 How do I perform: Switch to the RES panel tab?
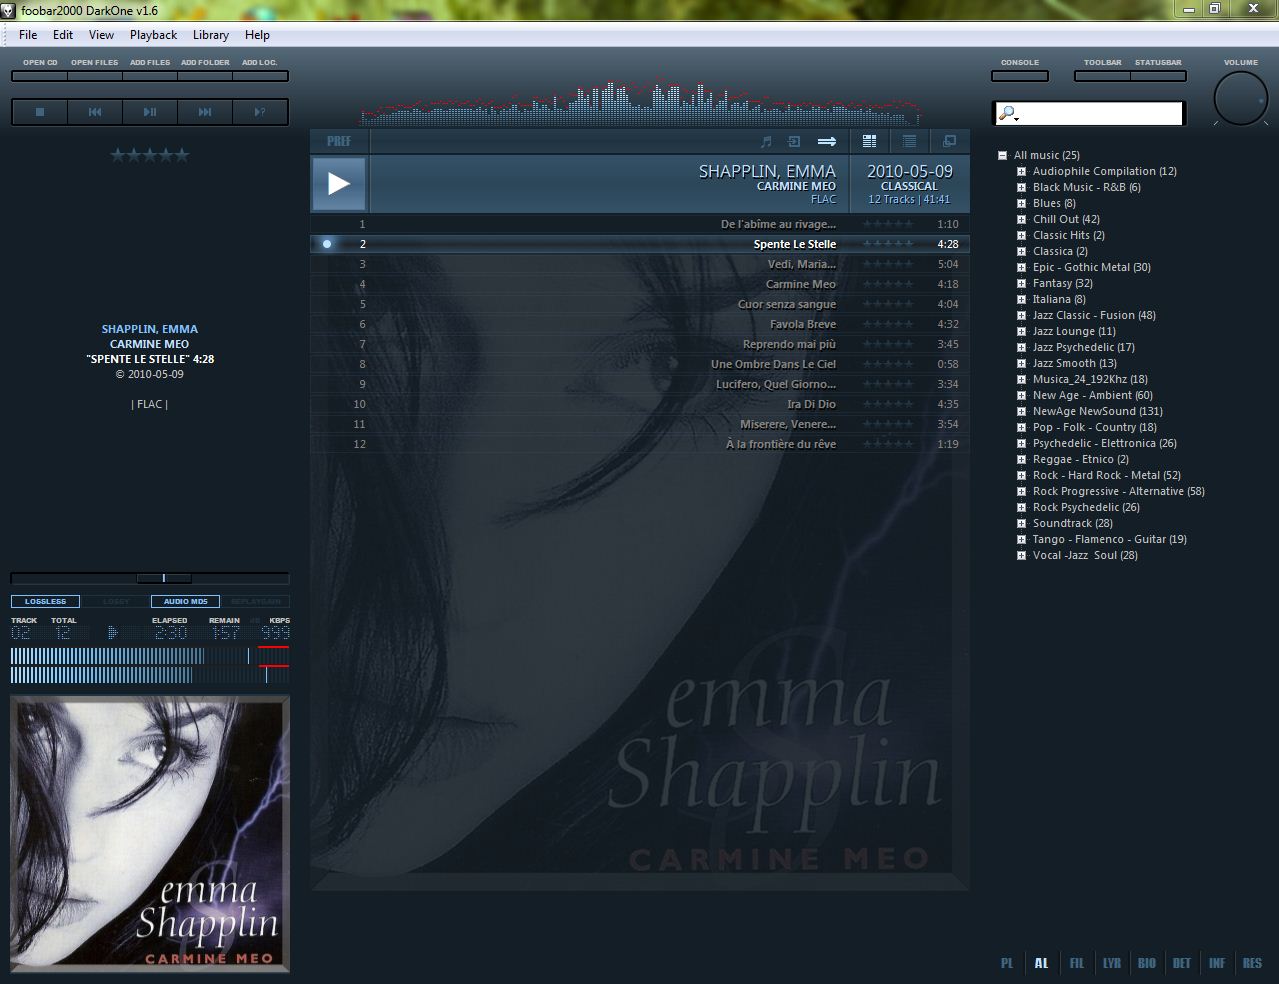point(1252,963)
